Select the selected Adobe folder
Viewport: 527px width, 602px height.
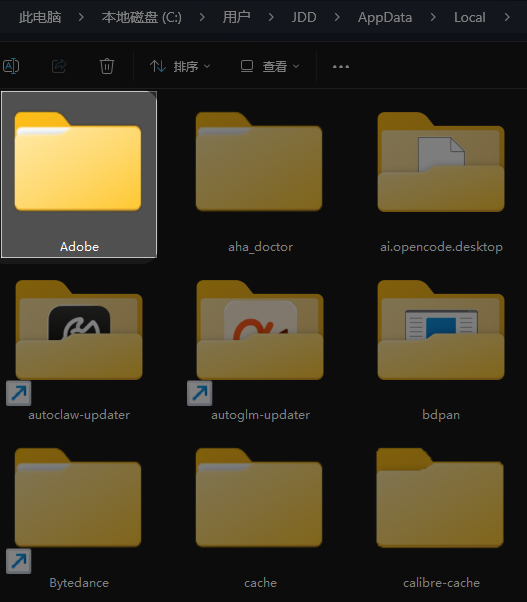coord(79,175)
